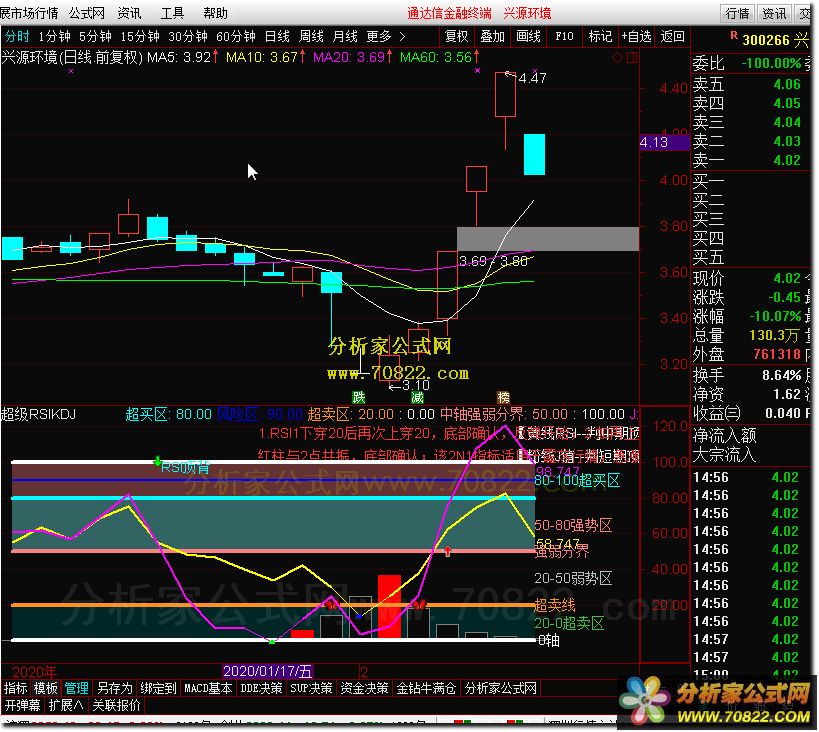Open the 指标 indicator tab
The height and width of the screenshot is (732, 819).
(x=15, y=688)
